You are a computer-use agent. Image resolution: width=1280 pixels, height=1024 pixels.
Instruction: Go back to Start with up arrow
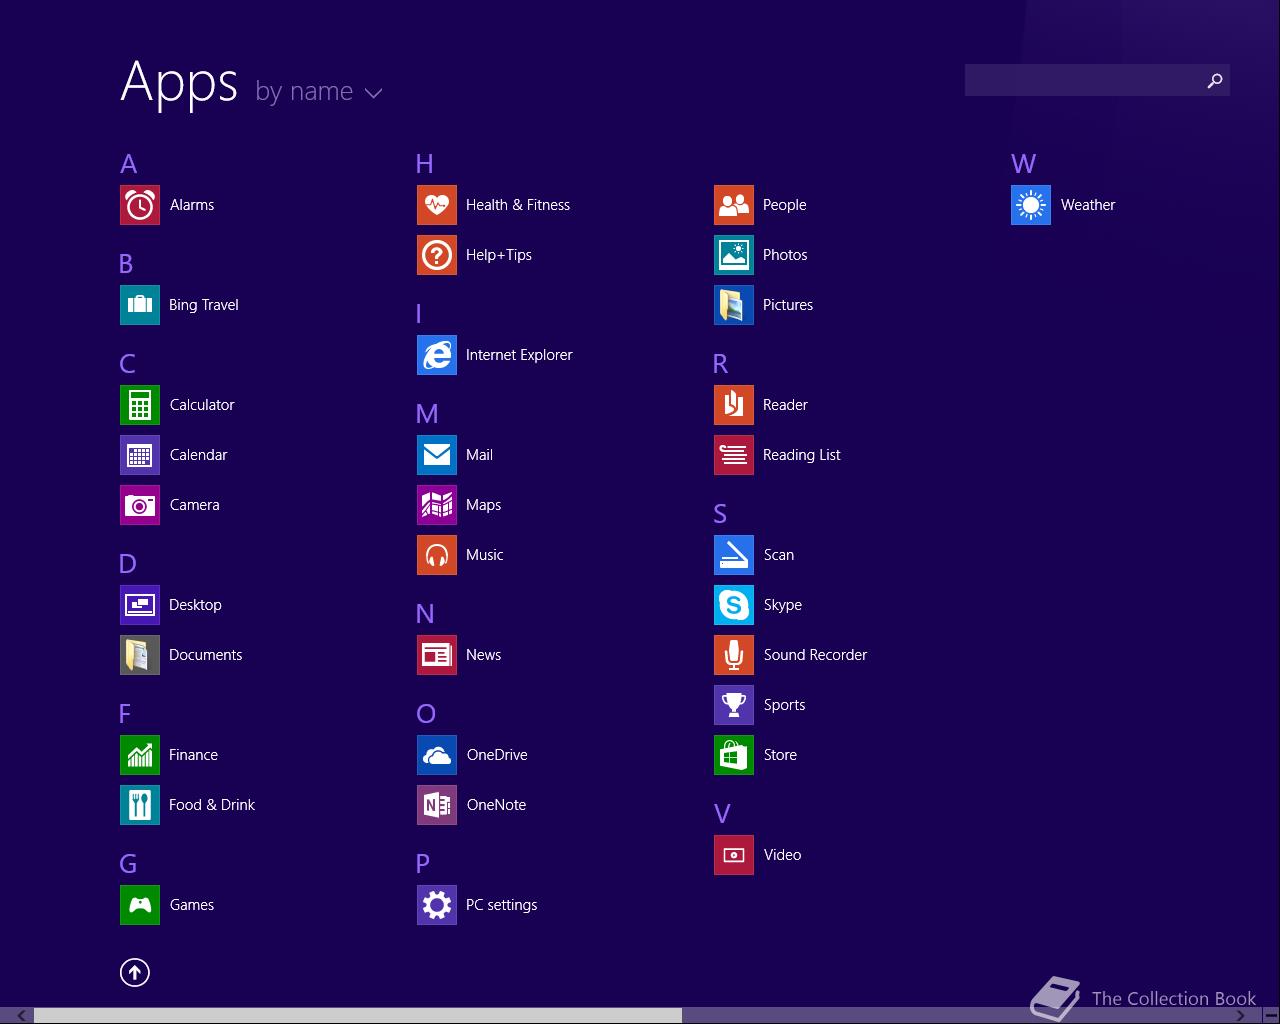(x=135, y=972)
